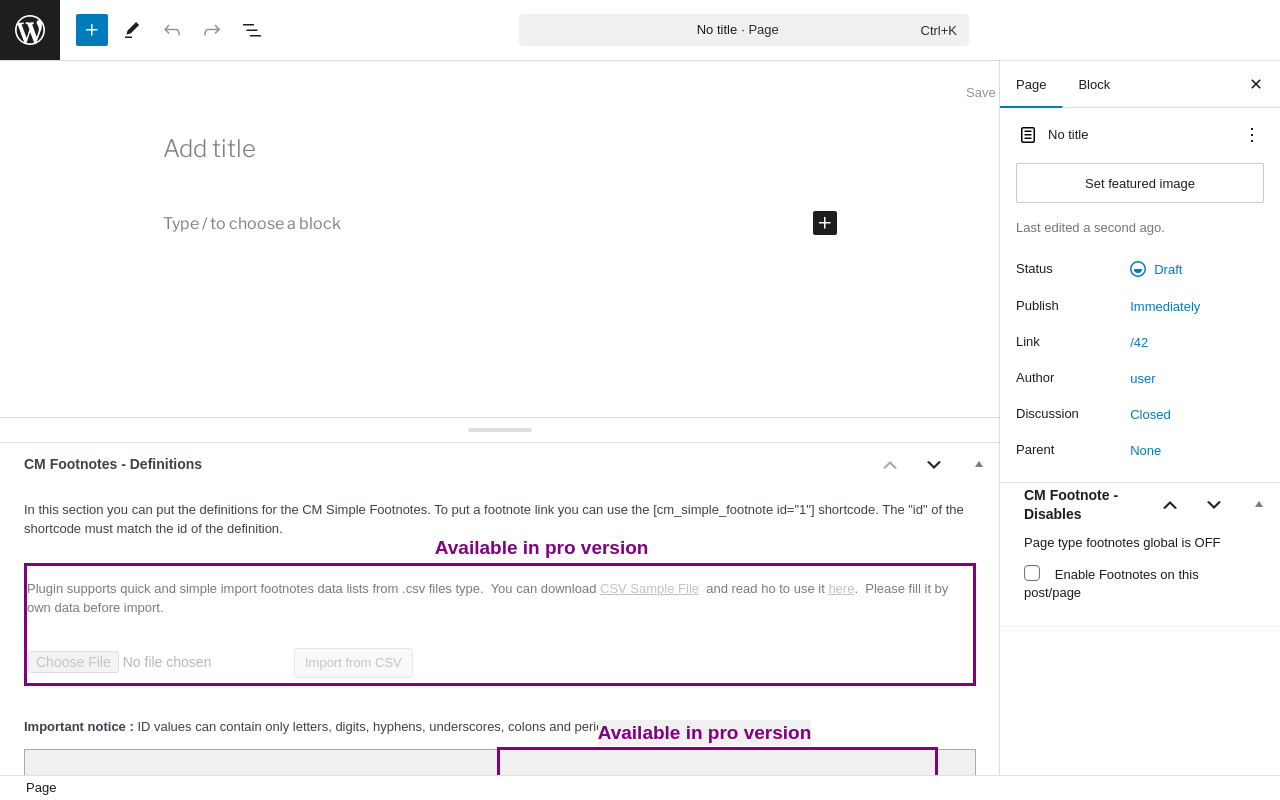Collapse the CM Footnotes Definitions panel
This screenshot has height=800, width=1280.
pos(979,465)
